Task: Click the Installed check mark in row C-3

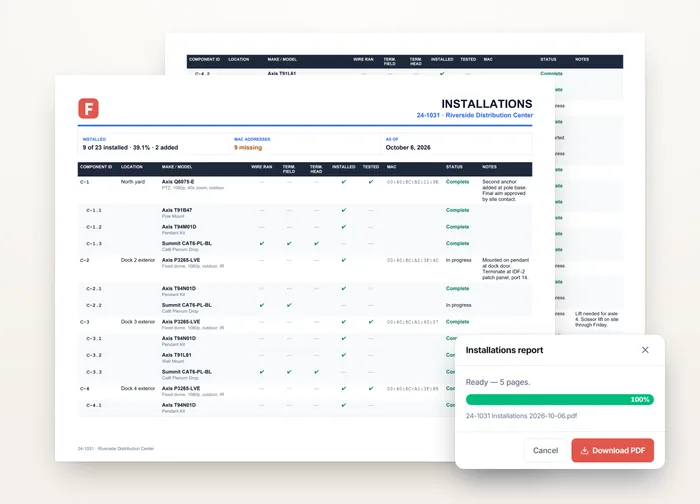Action: coord(343,321)
